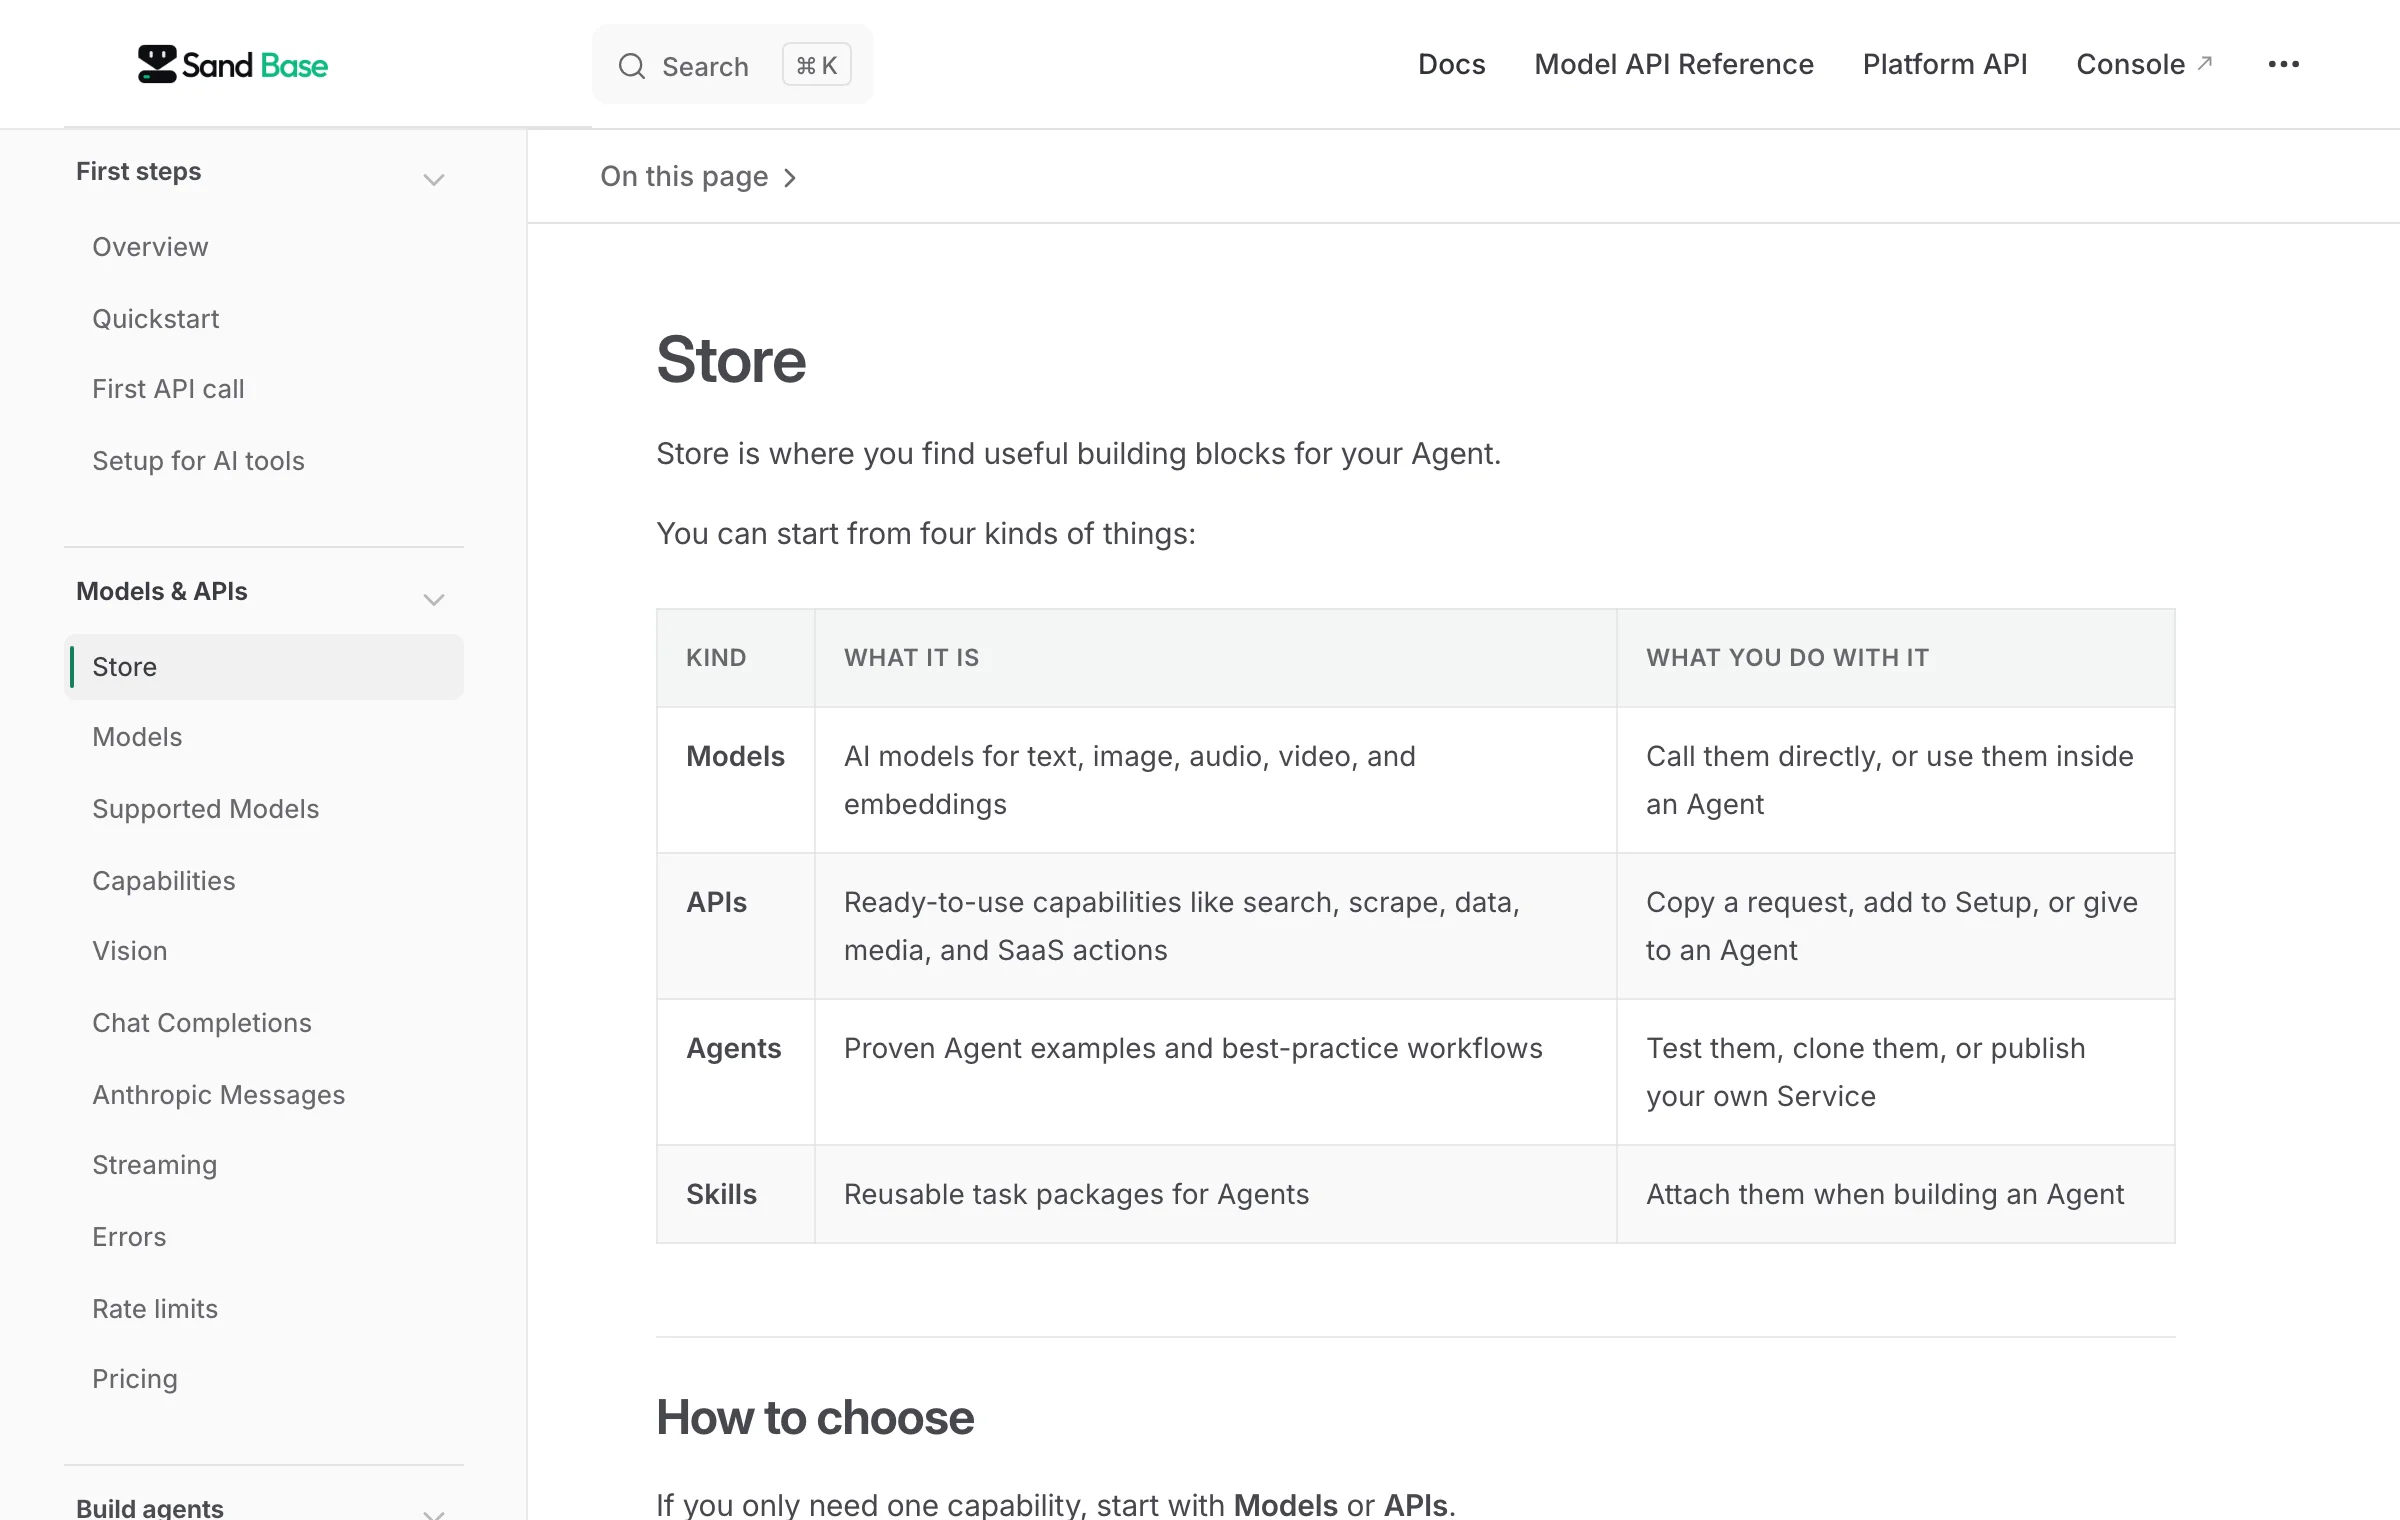This screenshot has height=1520, width=2400.
Task: Click the Build agents heading
Action: point(149,1507)
